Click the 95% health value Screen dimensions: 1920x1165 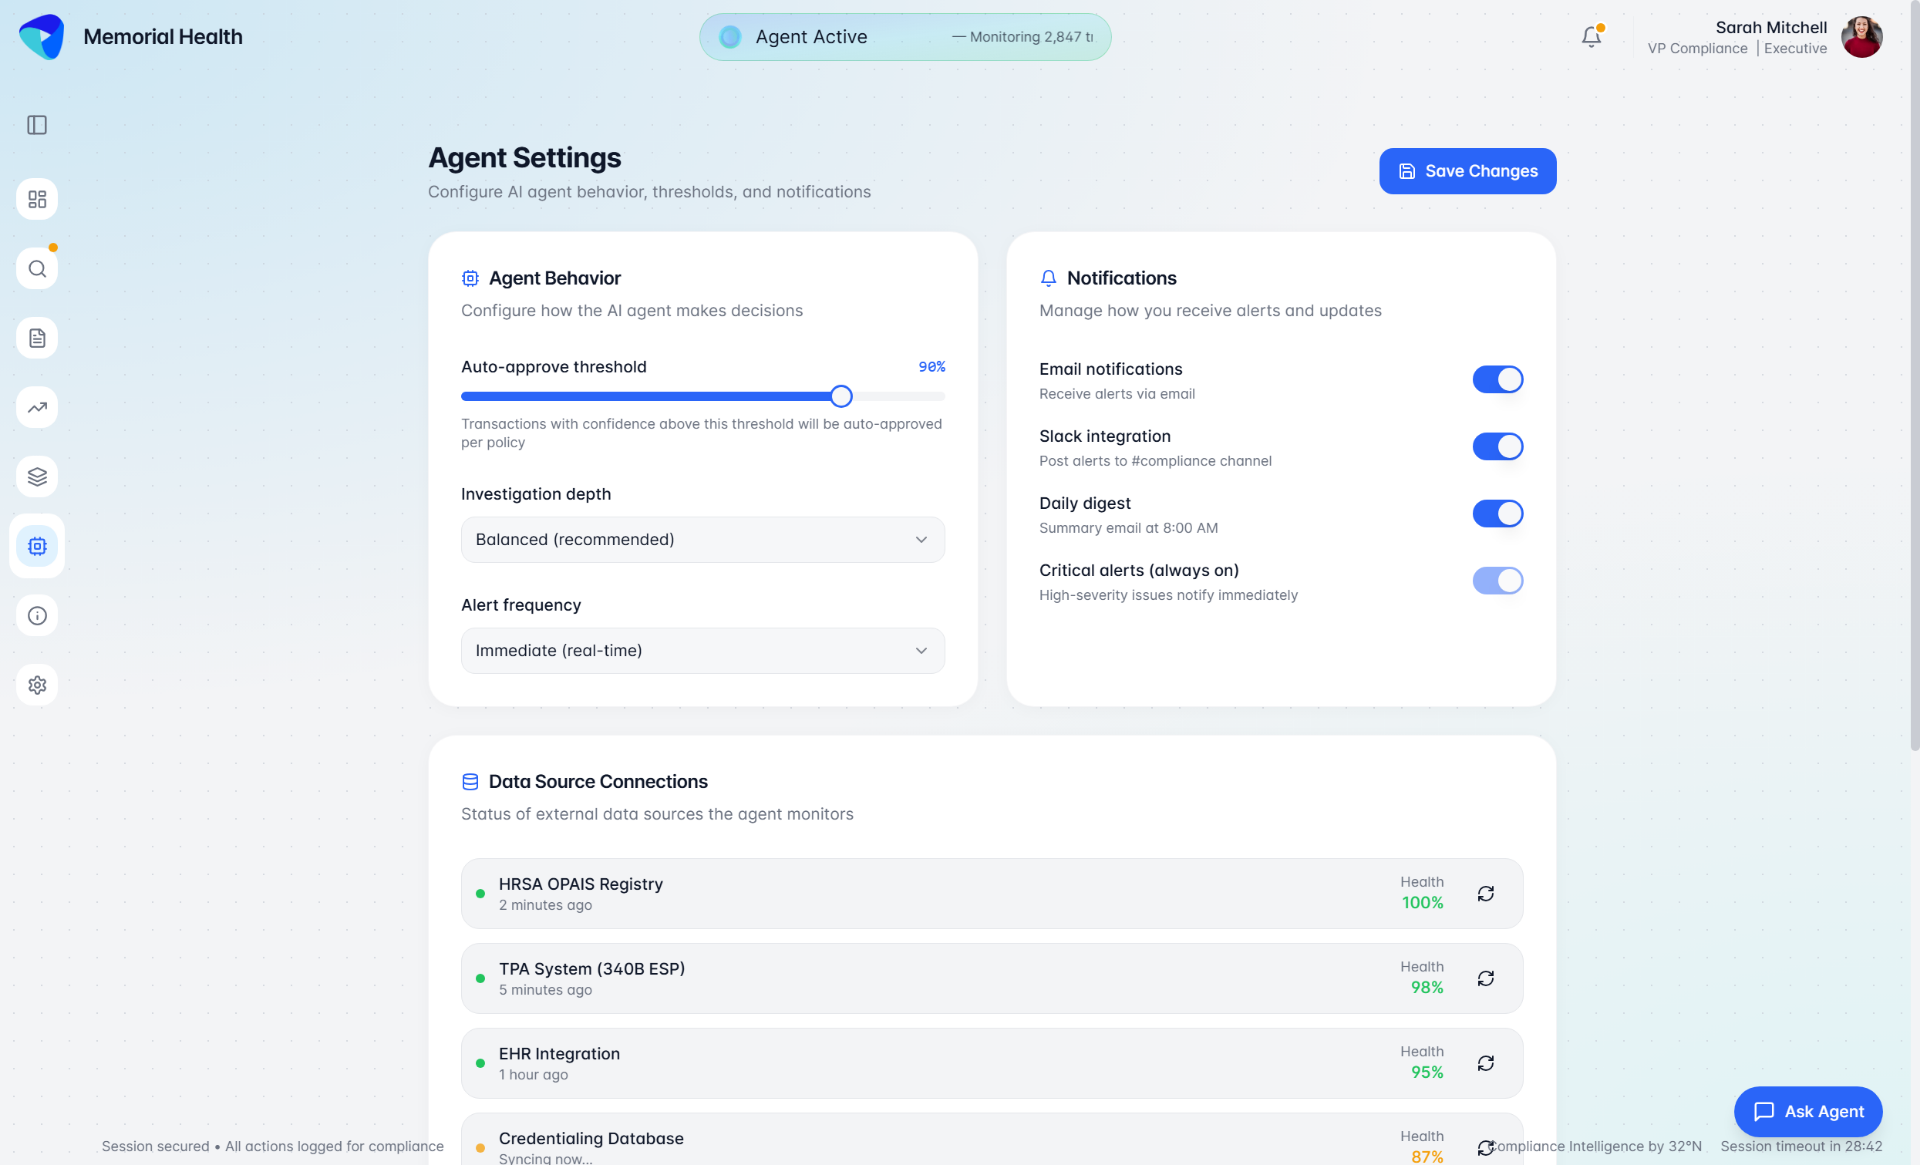point(1427,1072)
